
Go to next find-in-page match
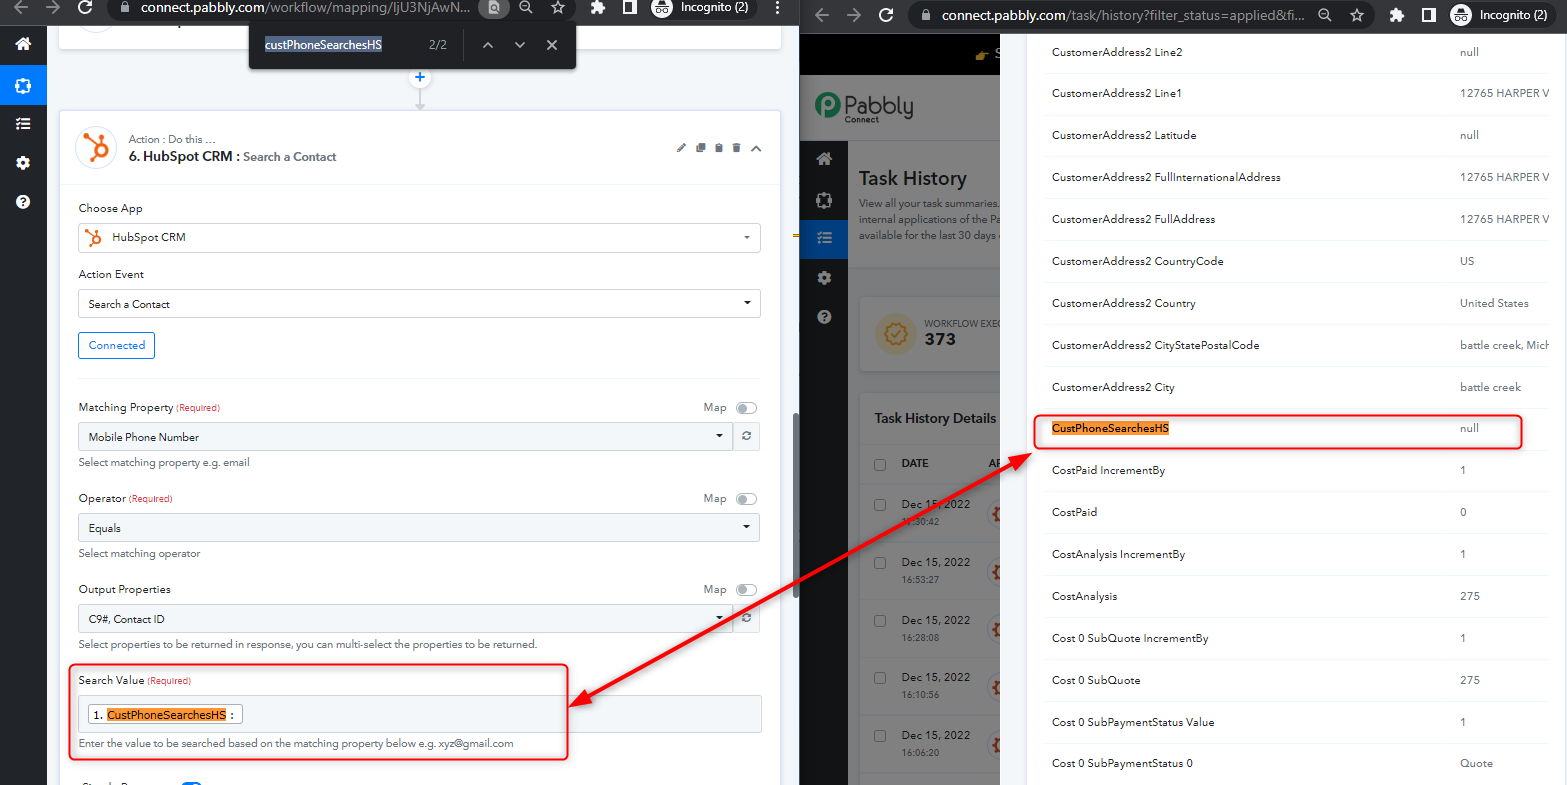coord(520,45)
